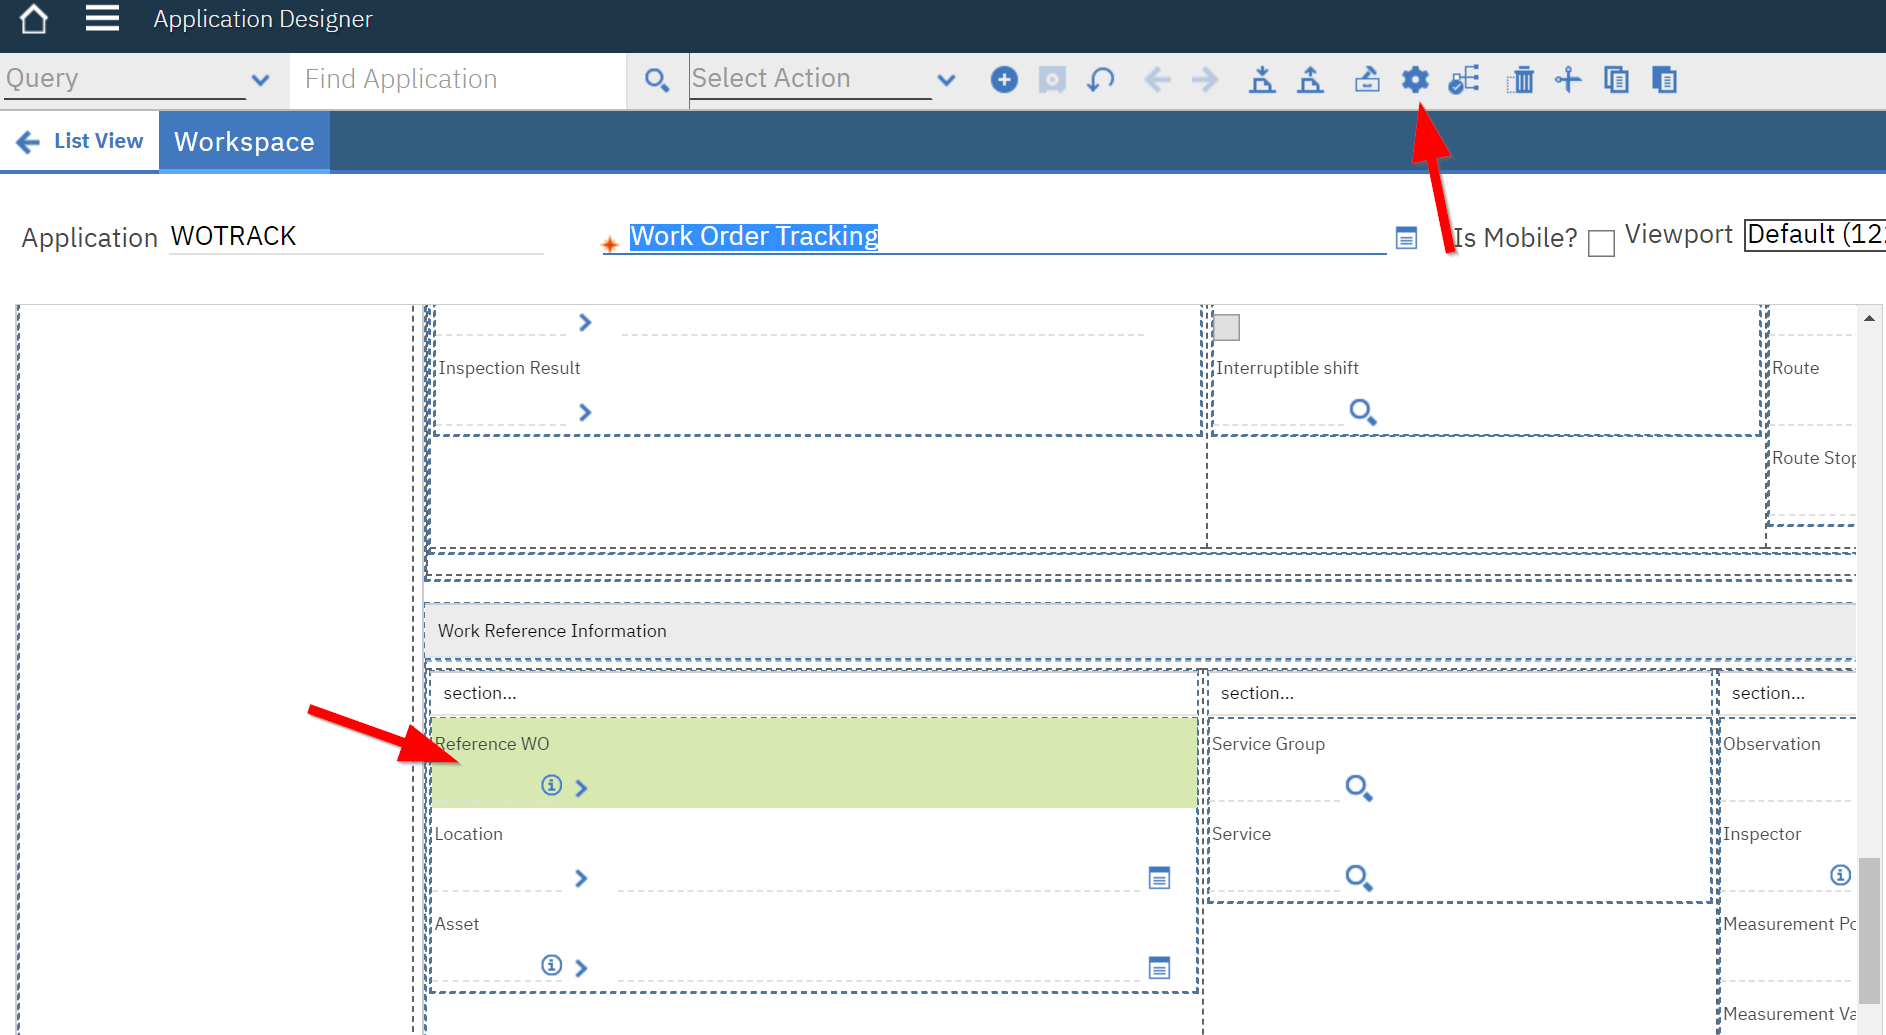
Task: Open the Select Action dropdown
Action: (946, 80)
